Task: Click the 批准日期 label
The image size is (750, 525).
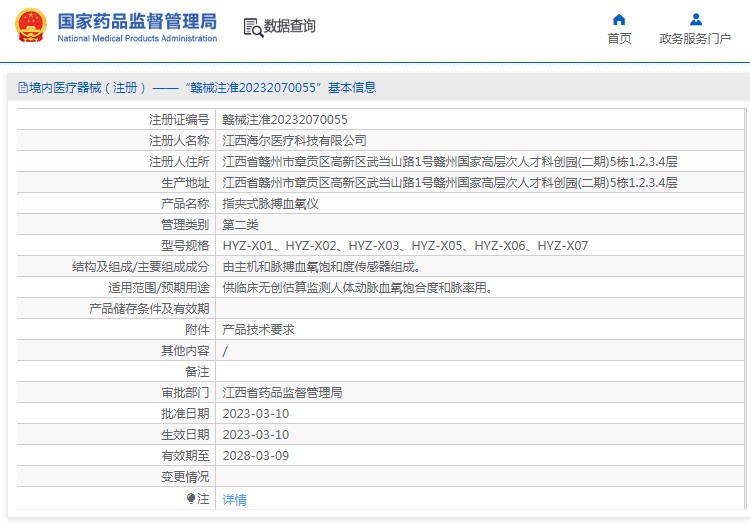Action: coord(185,414)
